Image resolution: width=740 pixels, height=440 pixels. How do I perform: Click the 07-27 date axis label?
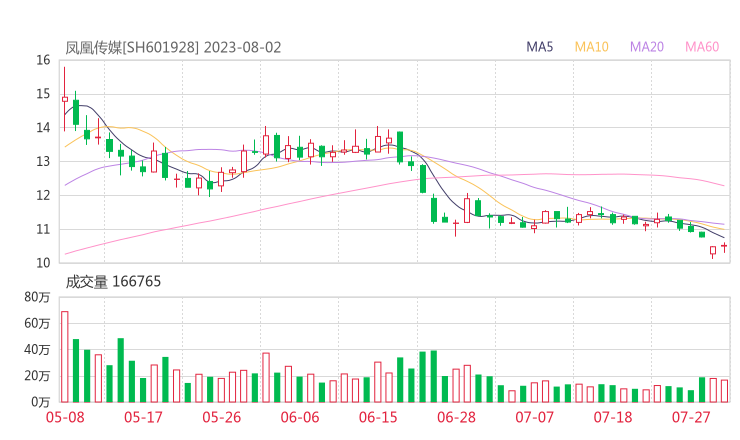(x=691, y=417)
